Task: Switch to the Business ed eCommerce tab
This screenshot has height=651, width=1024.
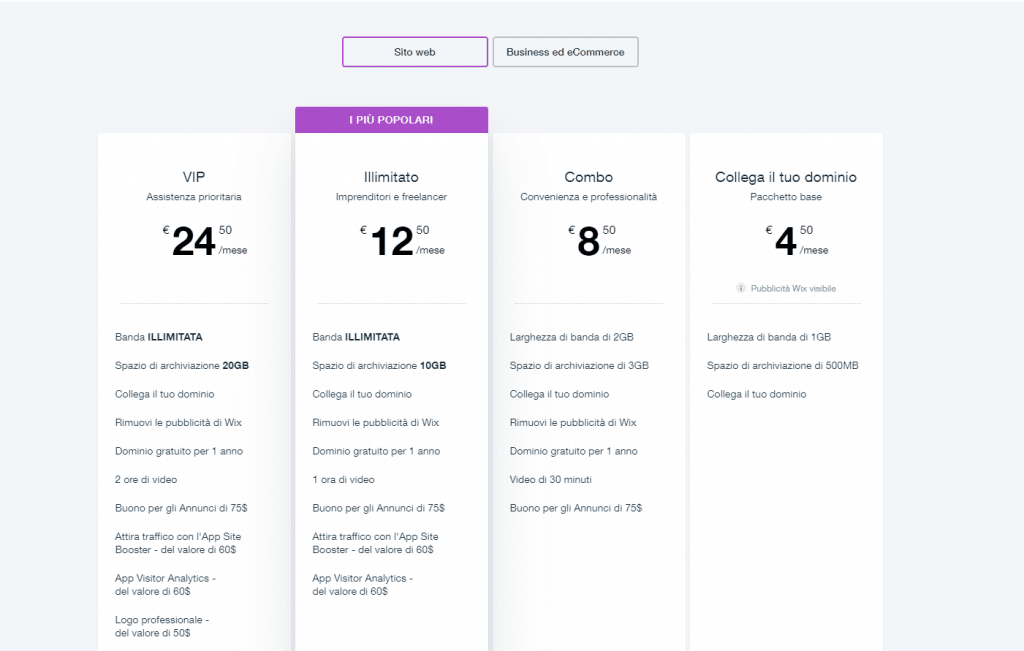Action: (565, 51)
